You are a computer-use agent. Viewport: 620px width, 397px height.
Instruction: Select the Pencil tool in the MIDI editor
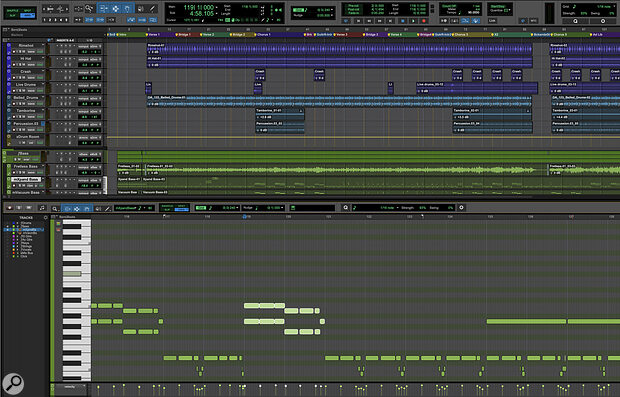(x=107, y=208)
